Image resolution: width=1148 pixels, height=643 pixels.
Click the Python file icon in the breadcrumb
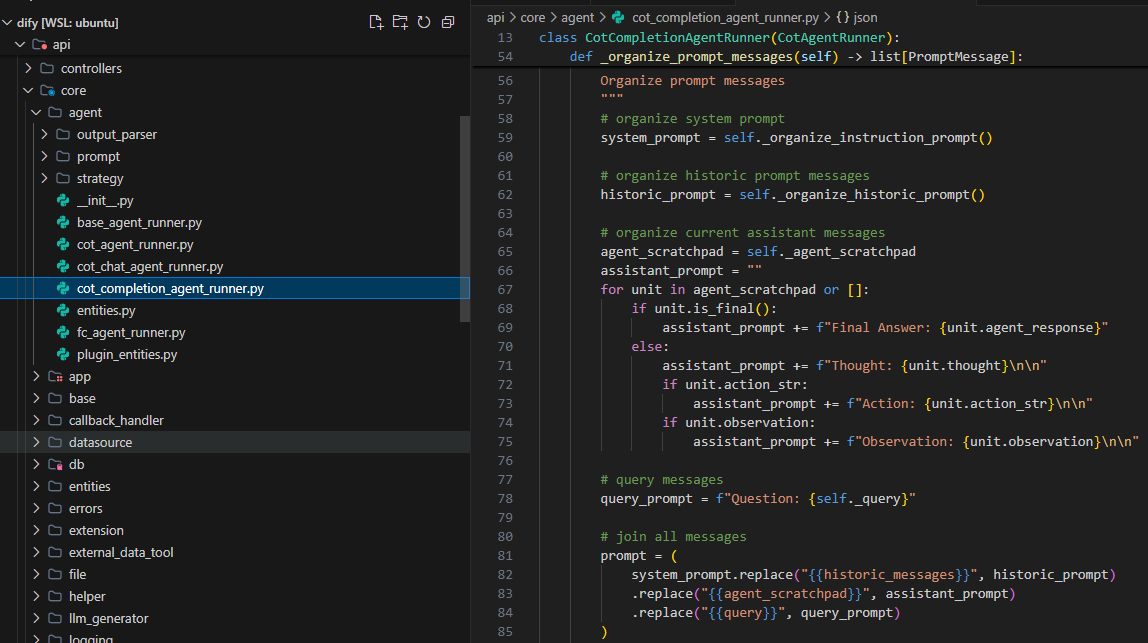(x=619, y=18)
